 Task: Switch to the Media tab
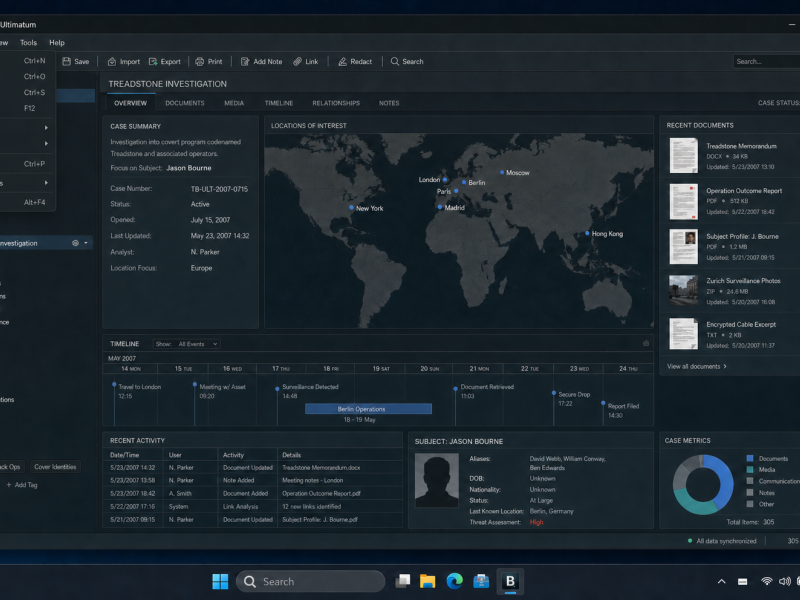click(x=234, y=103)
